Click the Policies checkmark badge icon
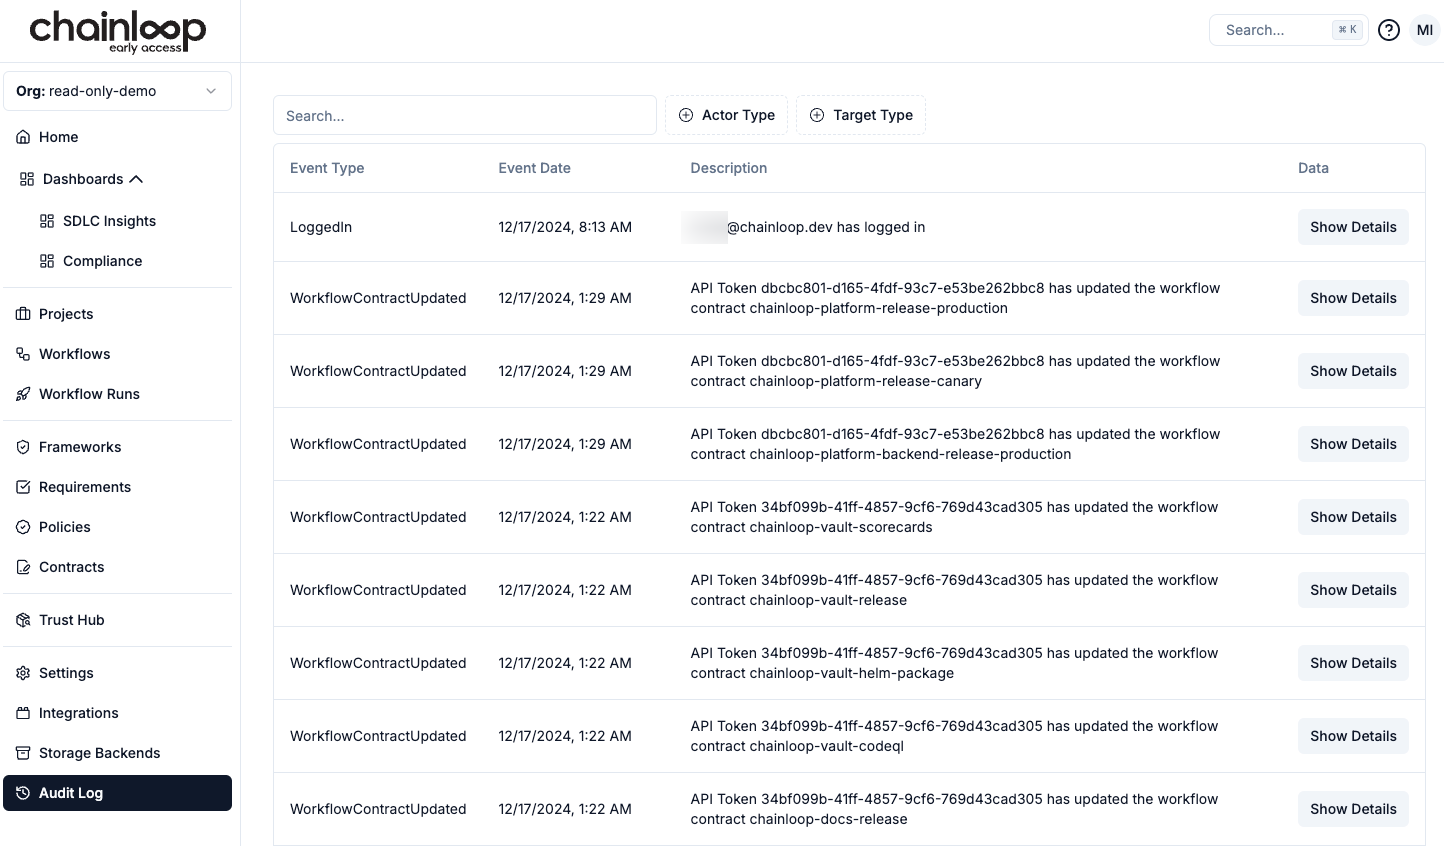This screenshot has width=1444, height=846. coord(23,527)
